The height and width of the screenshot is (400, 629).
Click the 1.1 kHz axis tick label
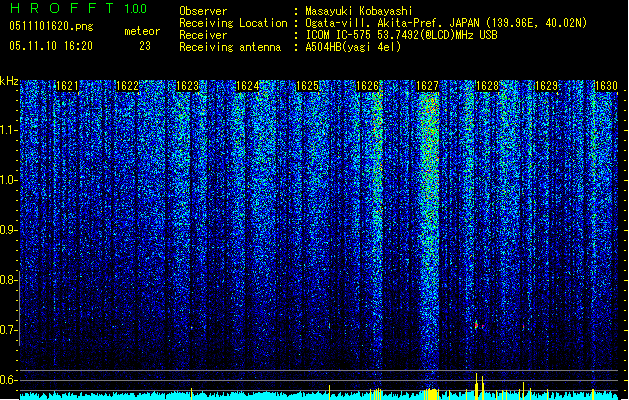[x=9, y=130]
